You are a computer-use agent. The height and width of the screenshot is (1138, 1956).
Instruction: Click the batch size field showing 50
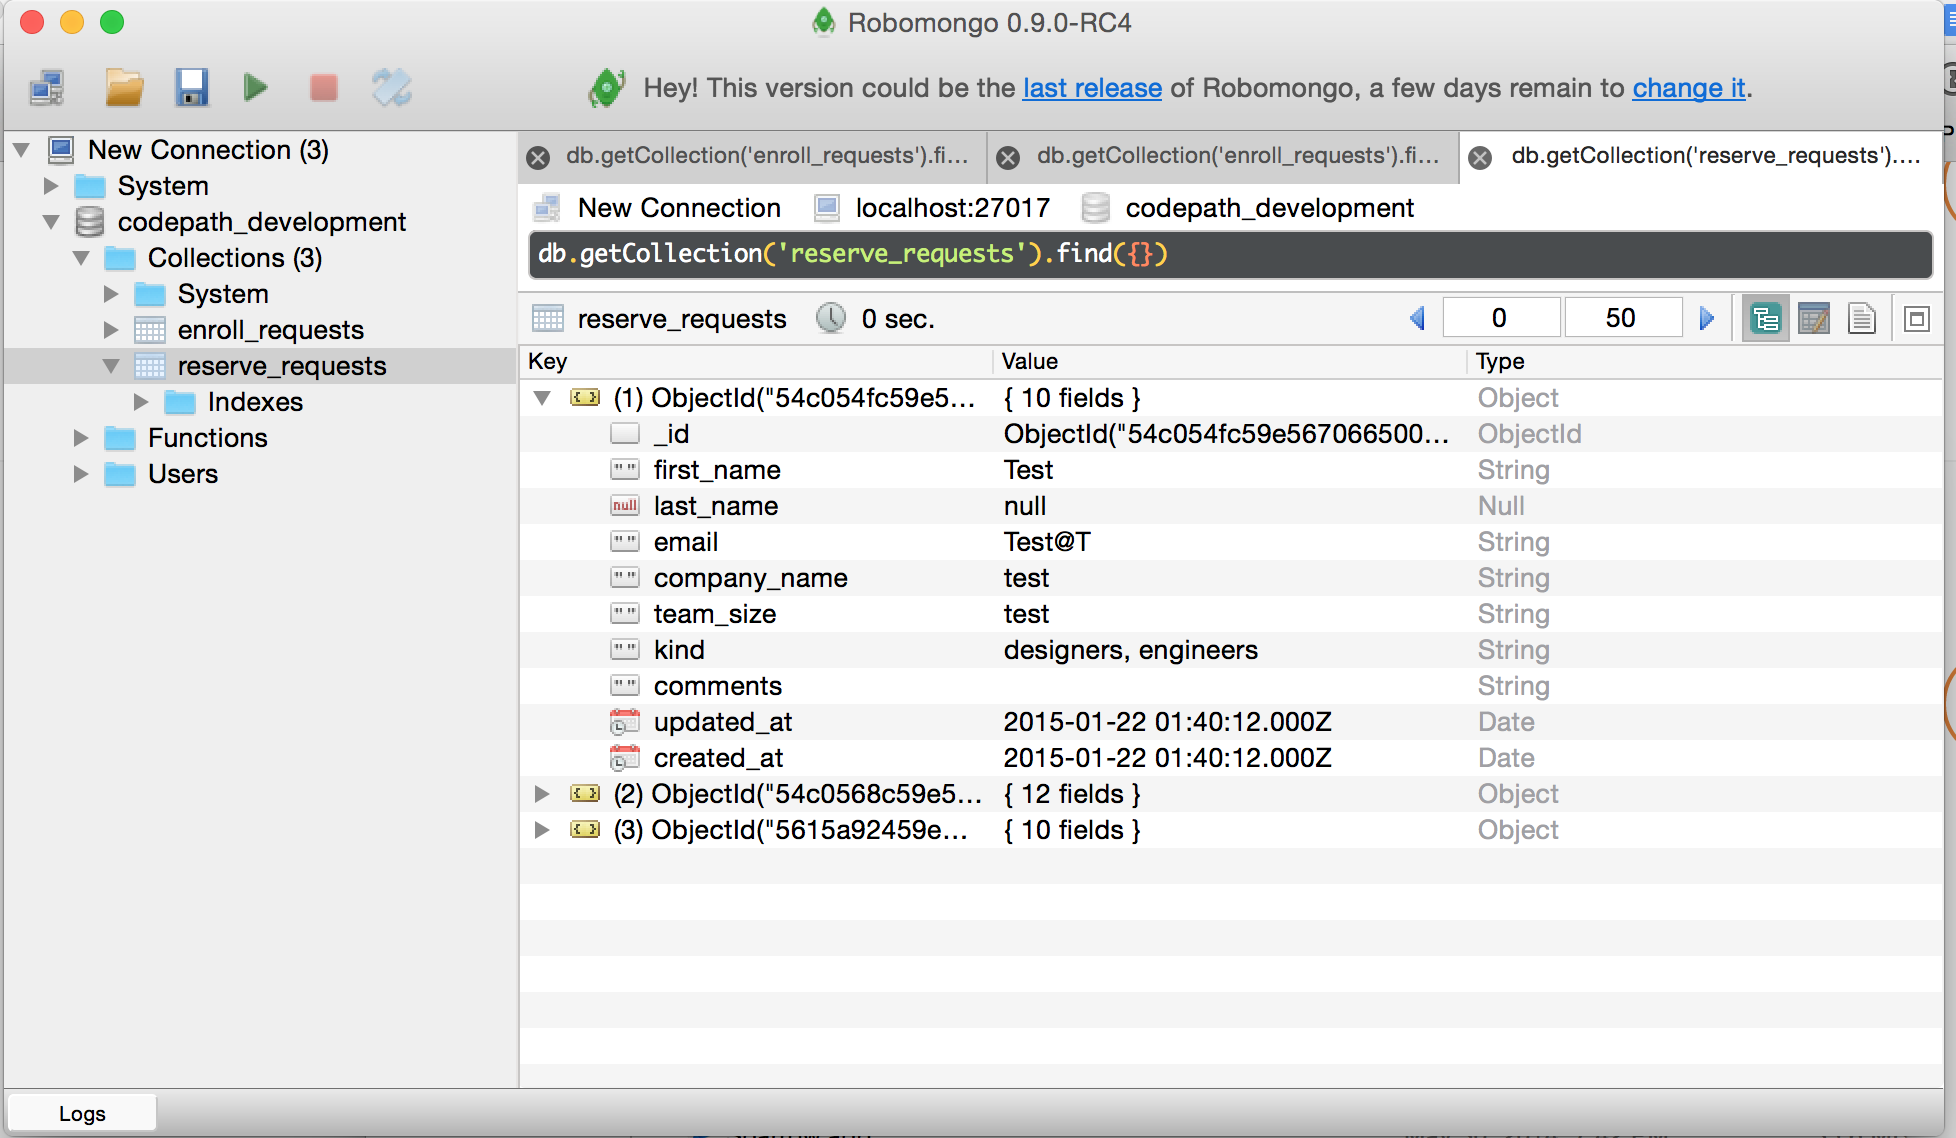point(1620,319)
